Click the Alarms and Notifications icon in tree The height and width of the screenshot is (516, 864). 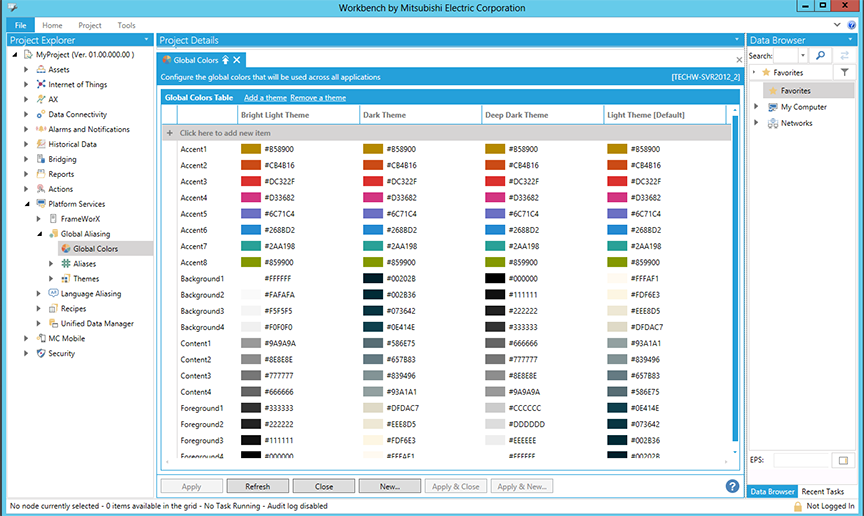(x=40, y=129)
